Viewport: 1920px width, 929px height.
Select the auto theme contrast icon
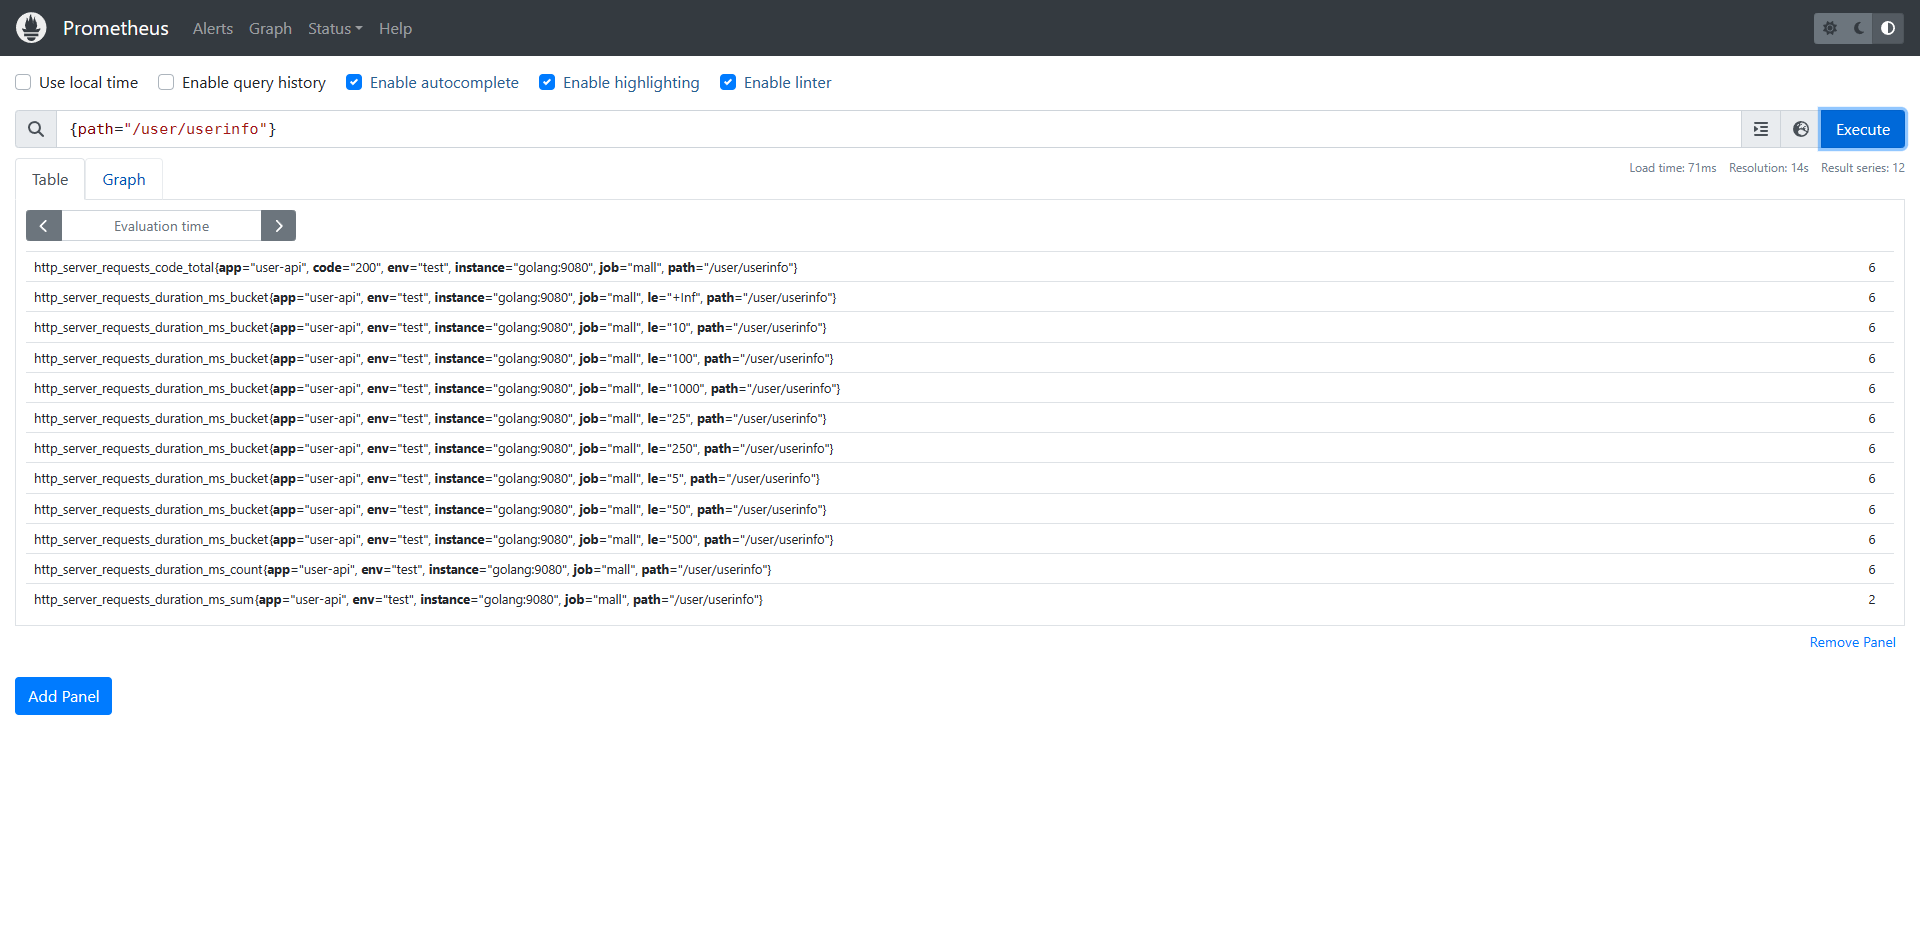[x=1888, y=28]
